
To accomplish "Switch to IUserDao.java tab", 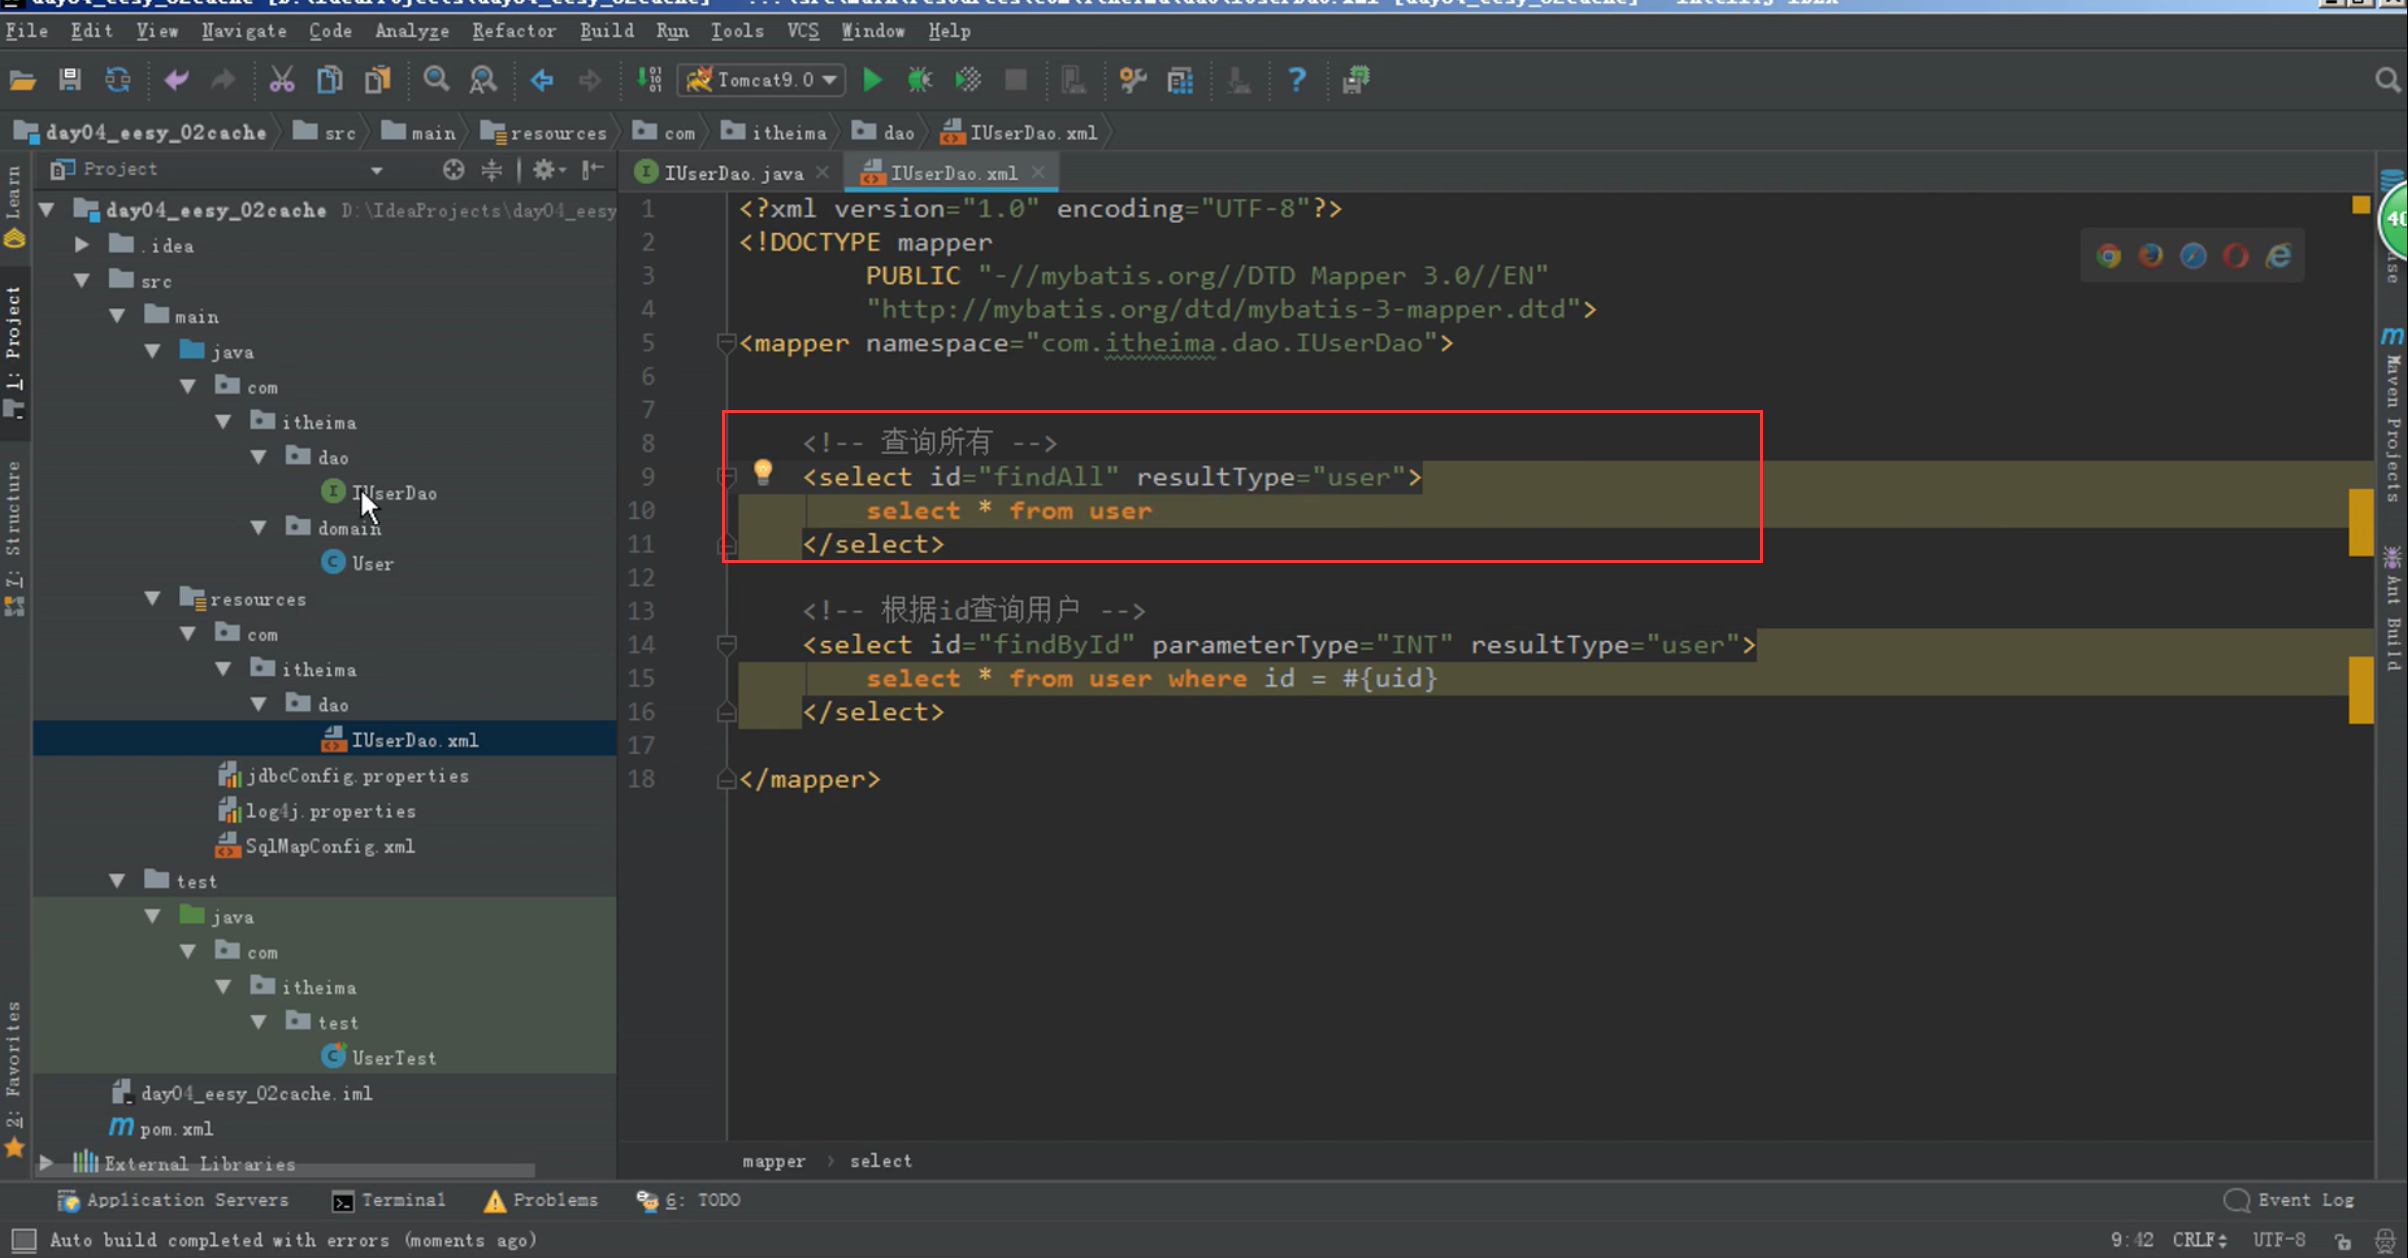I will pyautogui.click(x=732, y=173).
